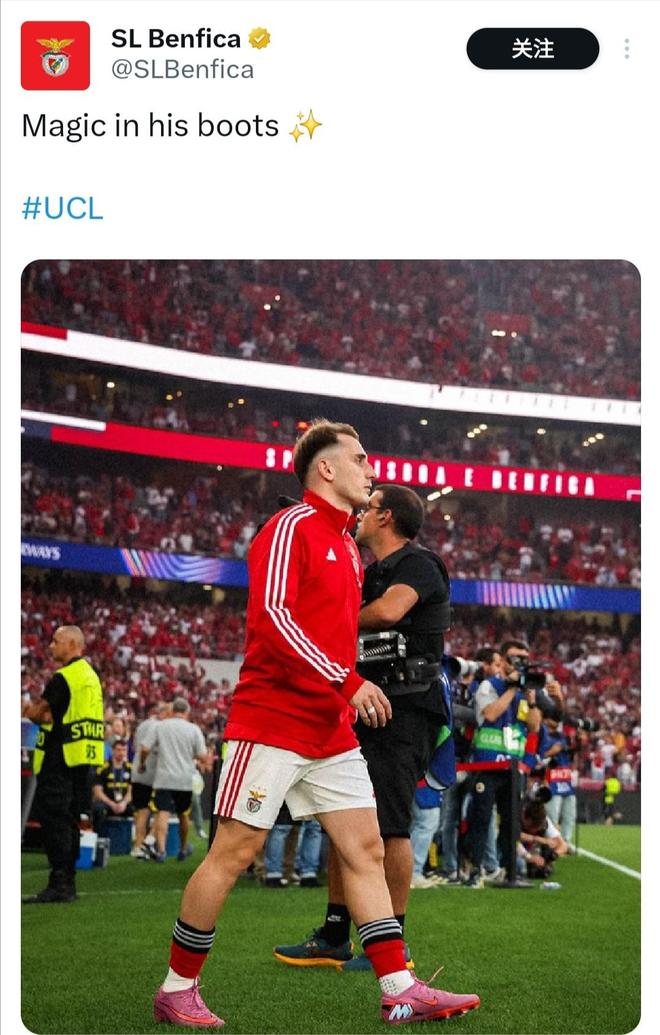The width and height of the screenshot is (660, 1035).
Task: Open the SL Benfica profile avatar
Action: [x=55, y=55]
